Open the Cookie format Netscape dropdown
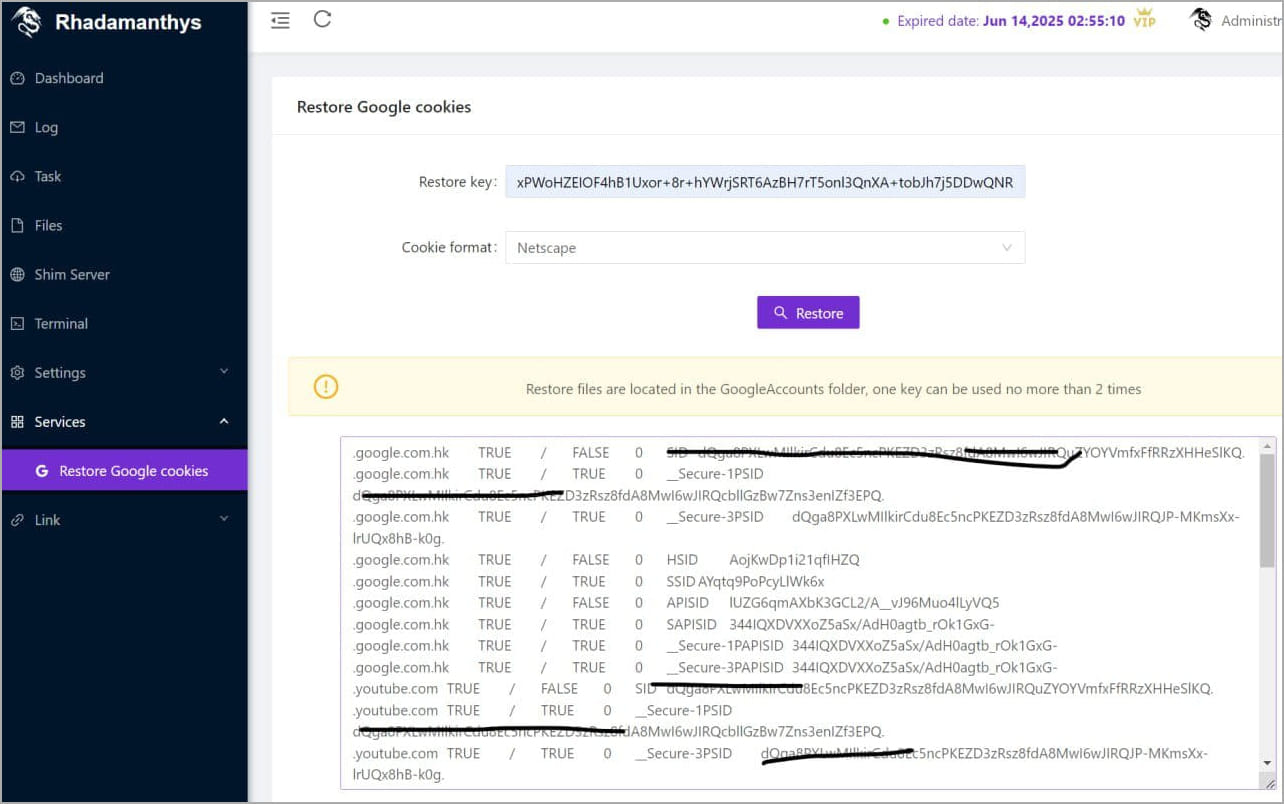Image resolution: width=1284 pixels, height=804 pixels. point(765,248)
